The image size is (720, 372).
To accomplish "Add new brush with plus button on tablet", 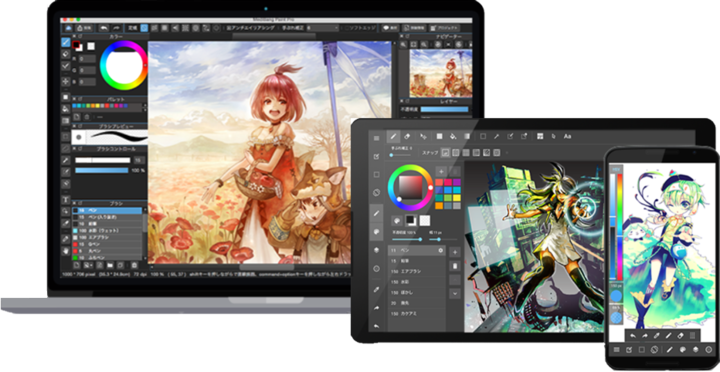I will pos(455,252).
